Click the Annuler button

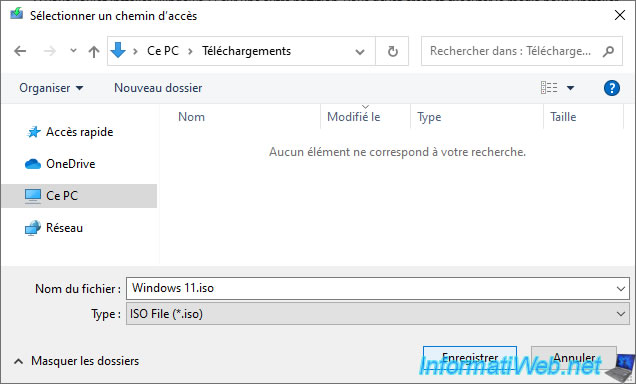click(x=574, y=358)
